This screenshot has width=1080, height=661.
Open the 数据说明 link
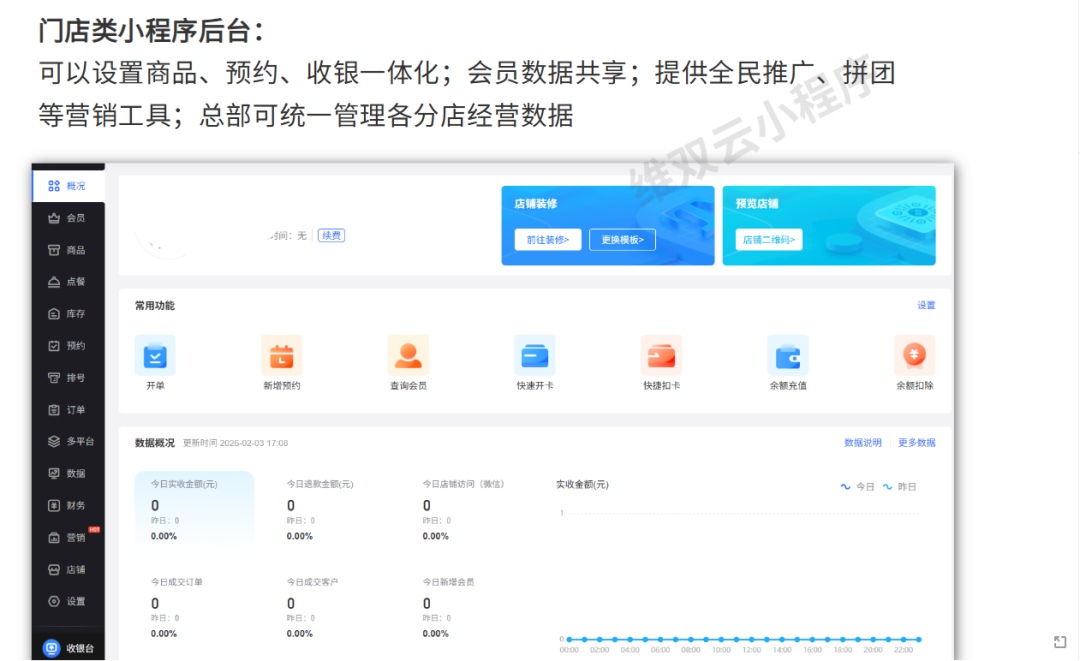point(863,443)
